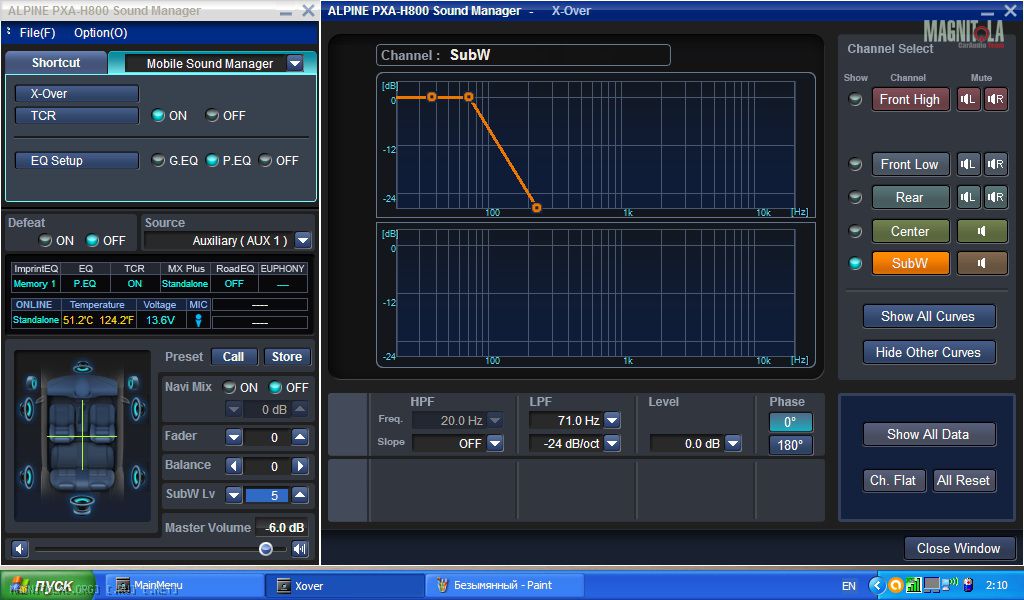1024x600 pixels.
Task: Mute the Rear left channel
Action: [x=968, y=197]
